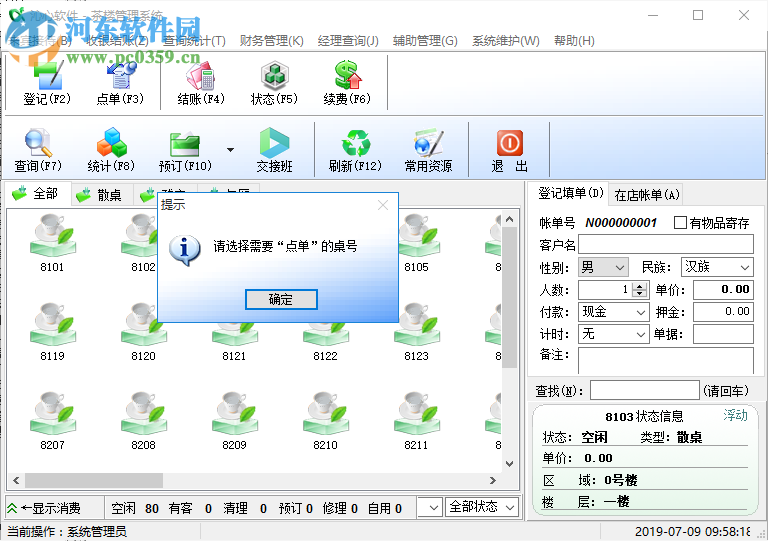The width and height of the screenshot is (768, 541).
Task: Select table 8210
Action: [x=326, y=421]
